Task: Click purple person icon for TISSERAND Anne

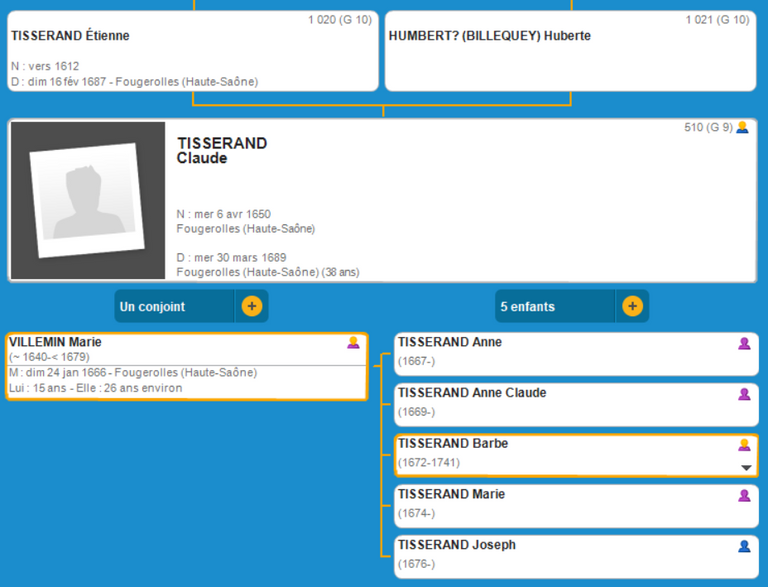Action: tap(744, 343)
